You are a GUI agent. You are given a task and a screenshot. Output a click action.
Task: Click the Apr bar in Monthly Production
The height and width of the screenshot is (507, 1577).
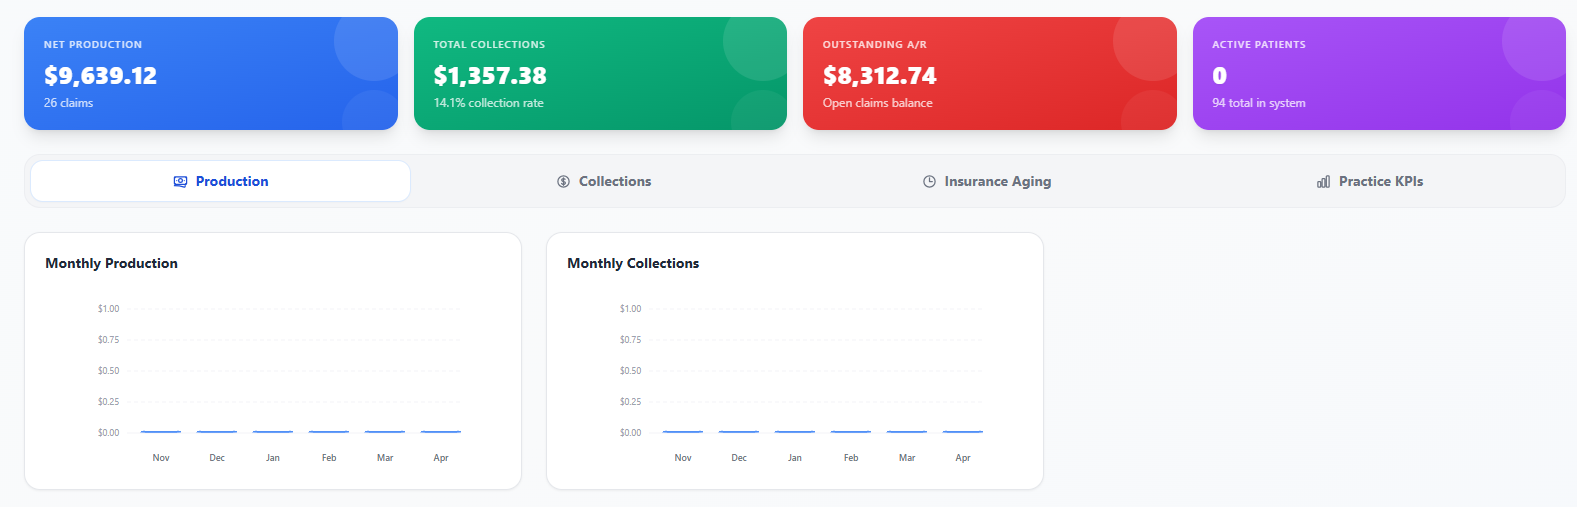(441, 432)
